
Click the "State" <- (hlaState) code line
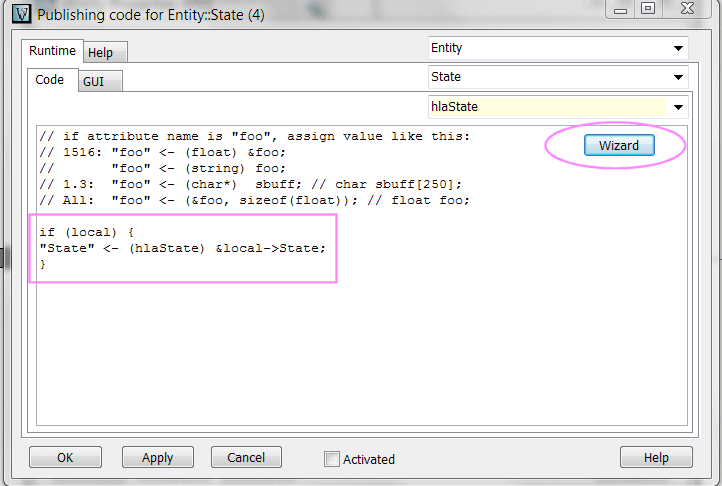[x=182, y=248]
